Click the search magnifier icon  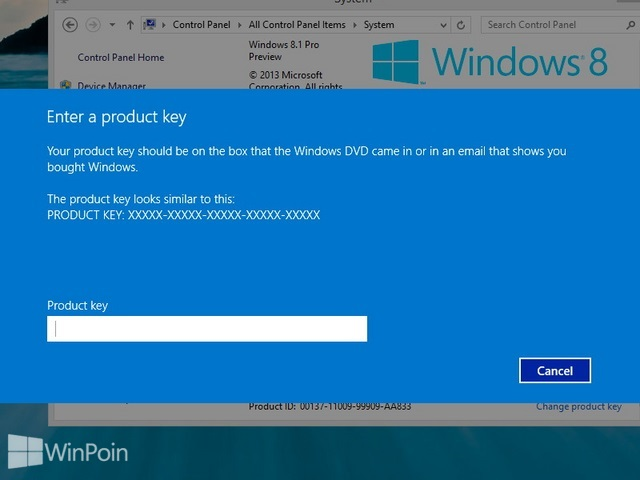coord(631,25)
